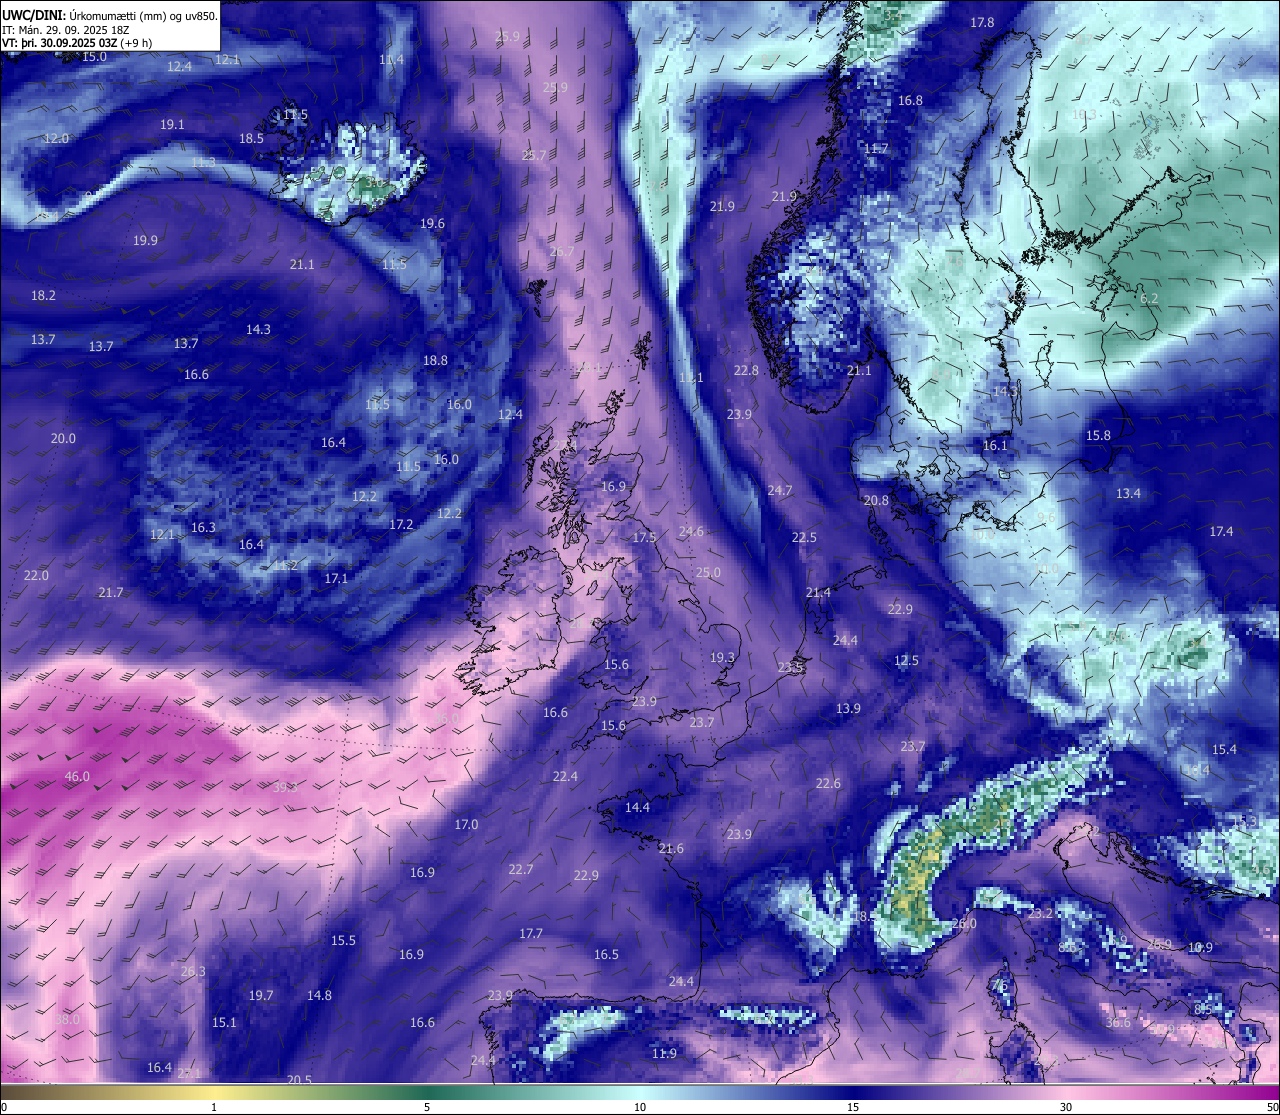Click the 22.6 value label
1280x1115 pixels.
pyautogui.click(x=828, y=784)
